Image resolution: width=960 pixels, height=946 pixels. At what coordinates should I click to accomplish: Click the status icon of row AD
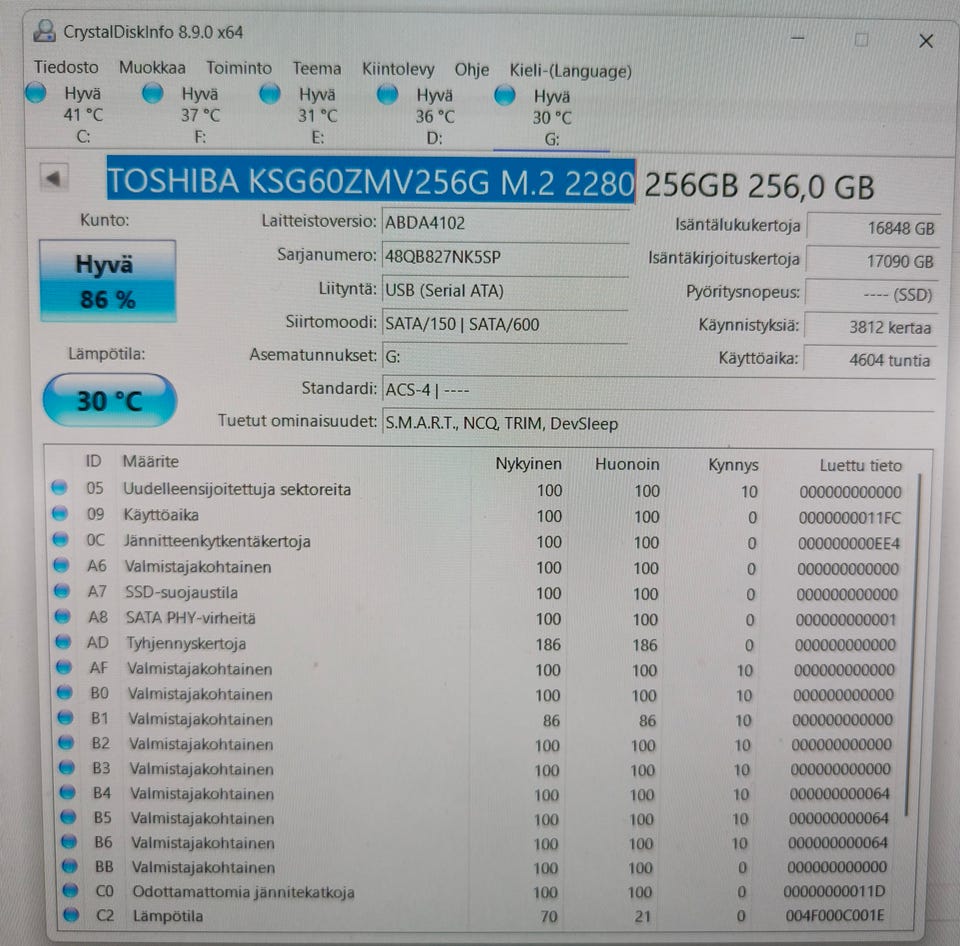point(63,642)
